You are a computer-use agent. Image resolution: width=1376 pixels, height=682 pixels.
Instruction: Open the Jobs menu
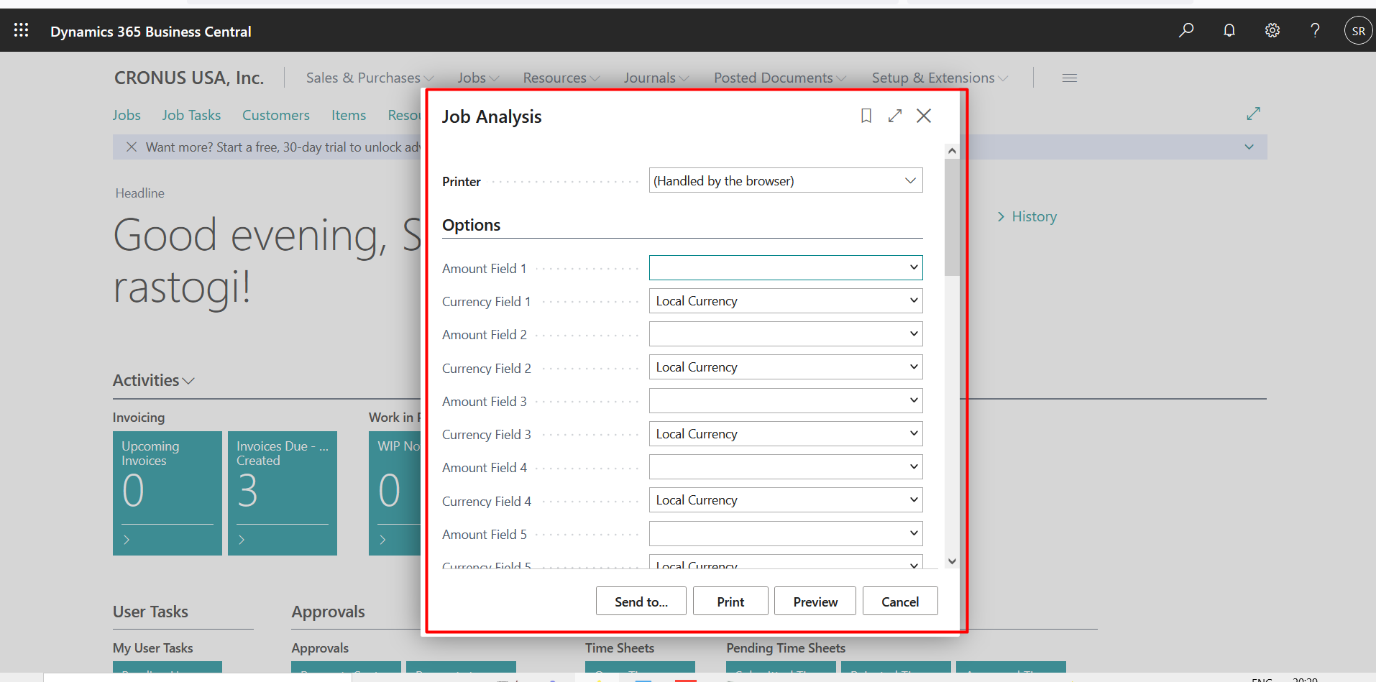coord(476,77)
